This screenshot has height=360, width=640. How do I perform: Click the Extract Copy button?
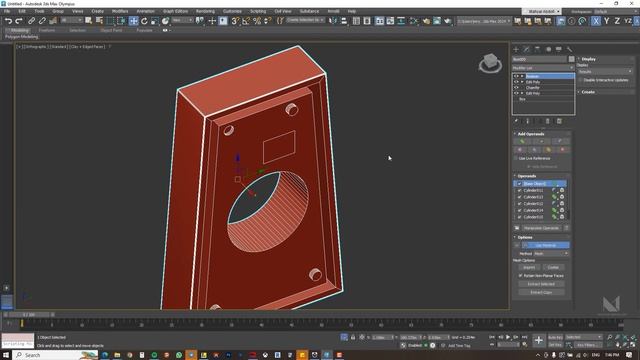click(541, 292)
